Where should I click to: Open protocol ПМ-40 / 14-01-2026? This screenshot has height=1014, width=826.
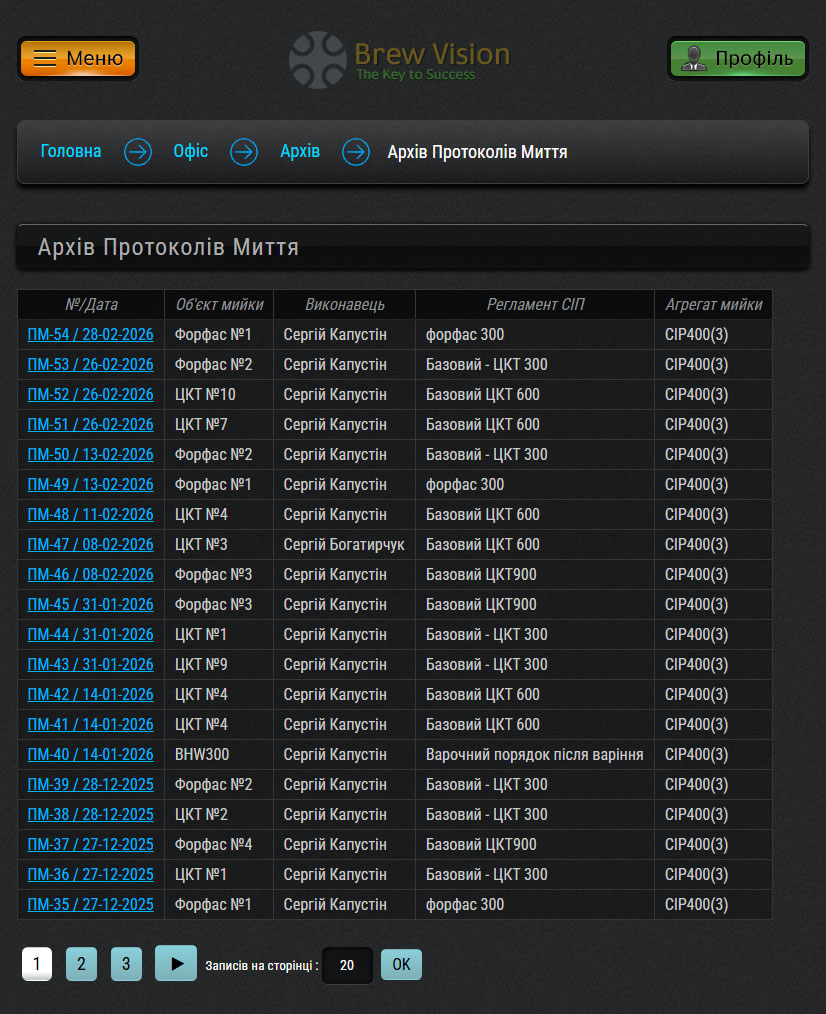[91, 755]
